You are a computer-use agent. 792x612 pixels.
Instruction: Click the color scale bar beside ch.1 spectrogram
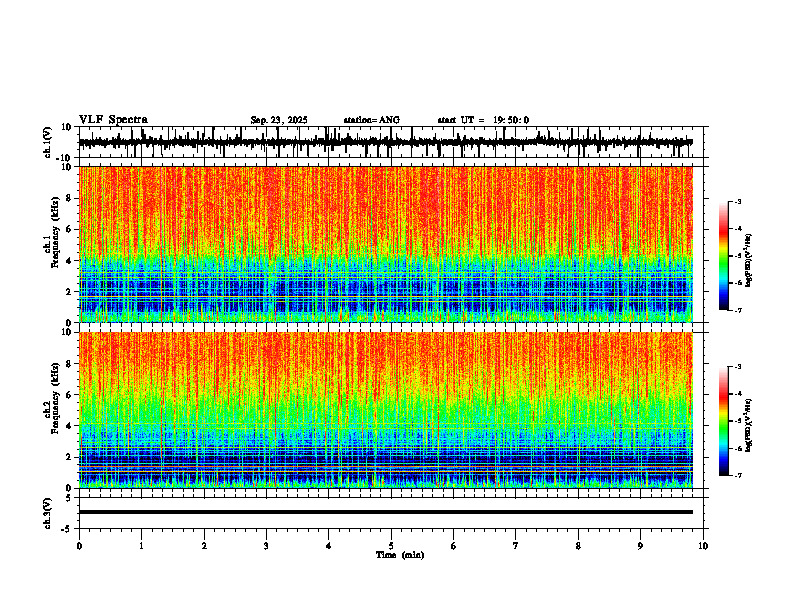[723, 256]
